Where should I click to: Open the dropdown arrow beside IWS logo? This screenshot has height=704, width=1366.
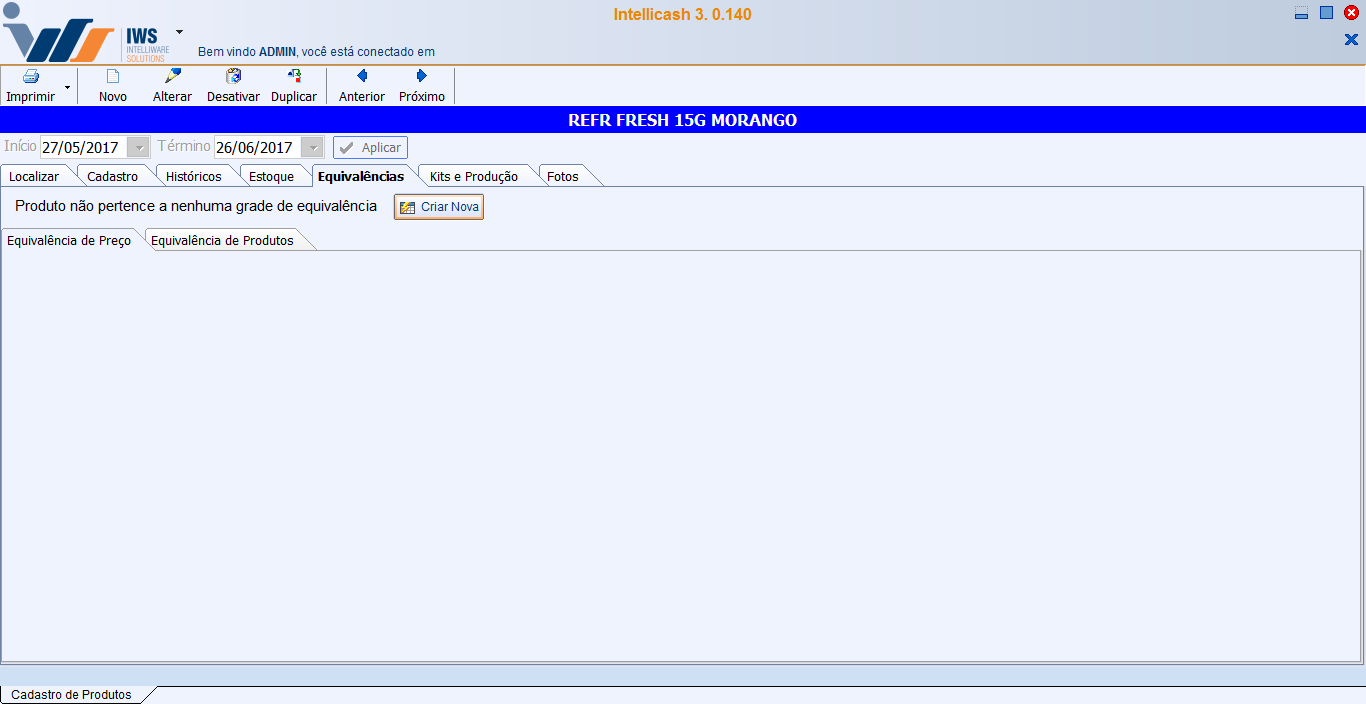point(179,32)
